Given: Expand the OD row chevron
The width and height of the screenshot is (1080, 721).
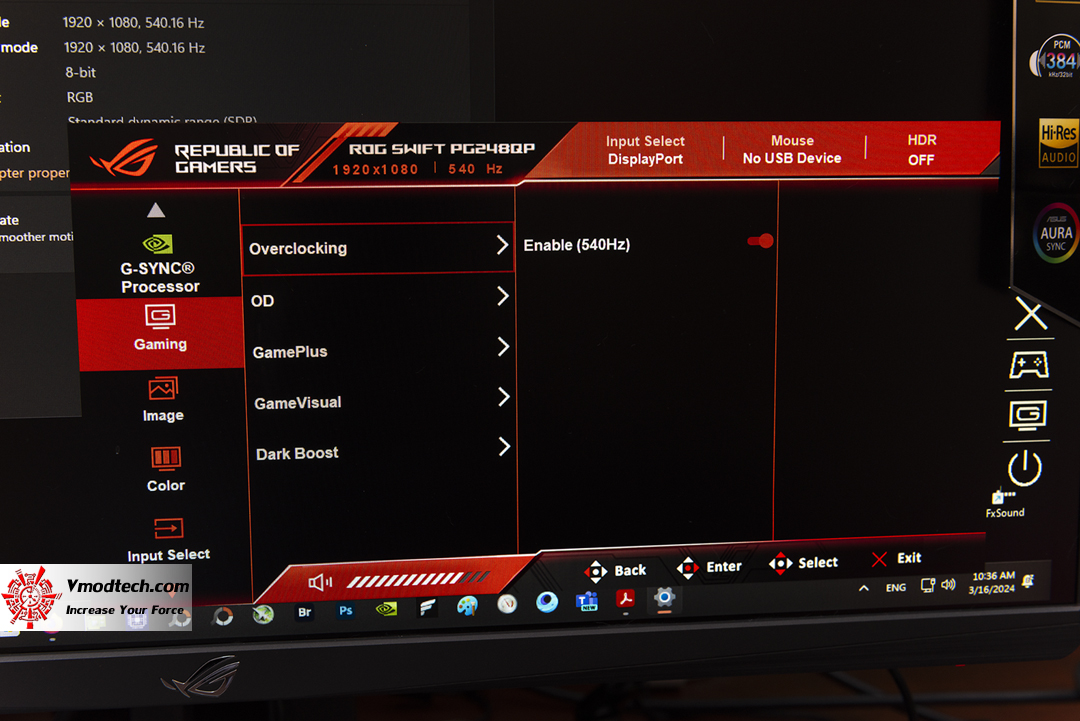Looking at the screenshot, I should point(503,296).
